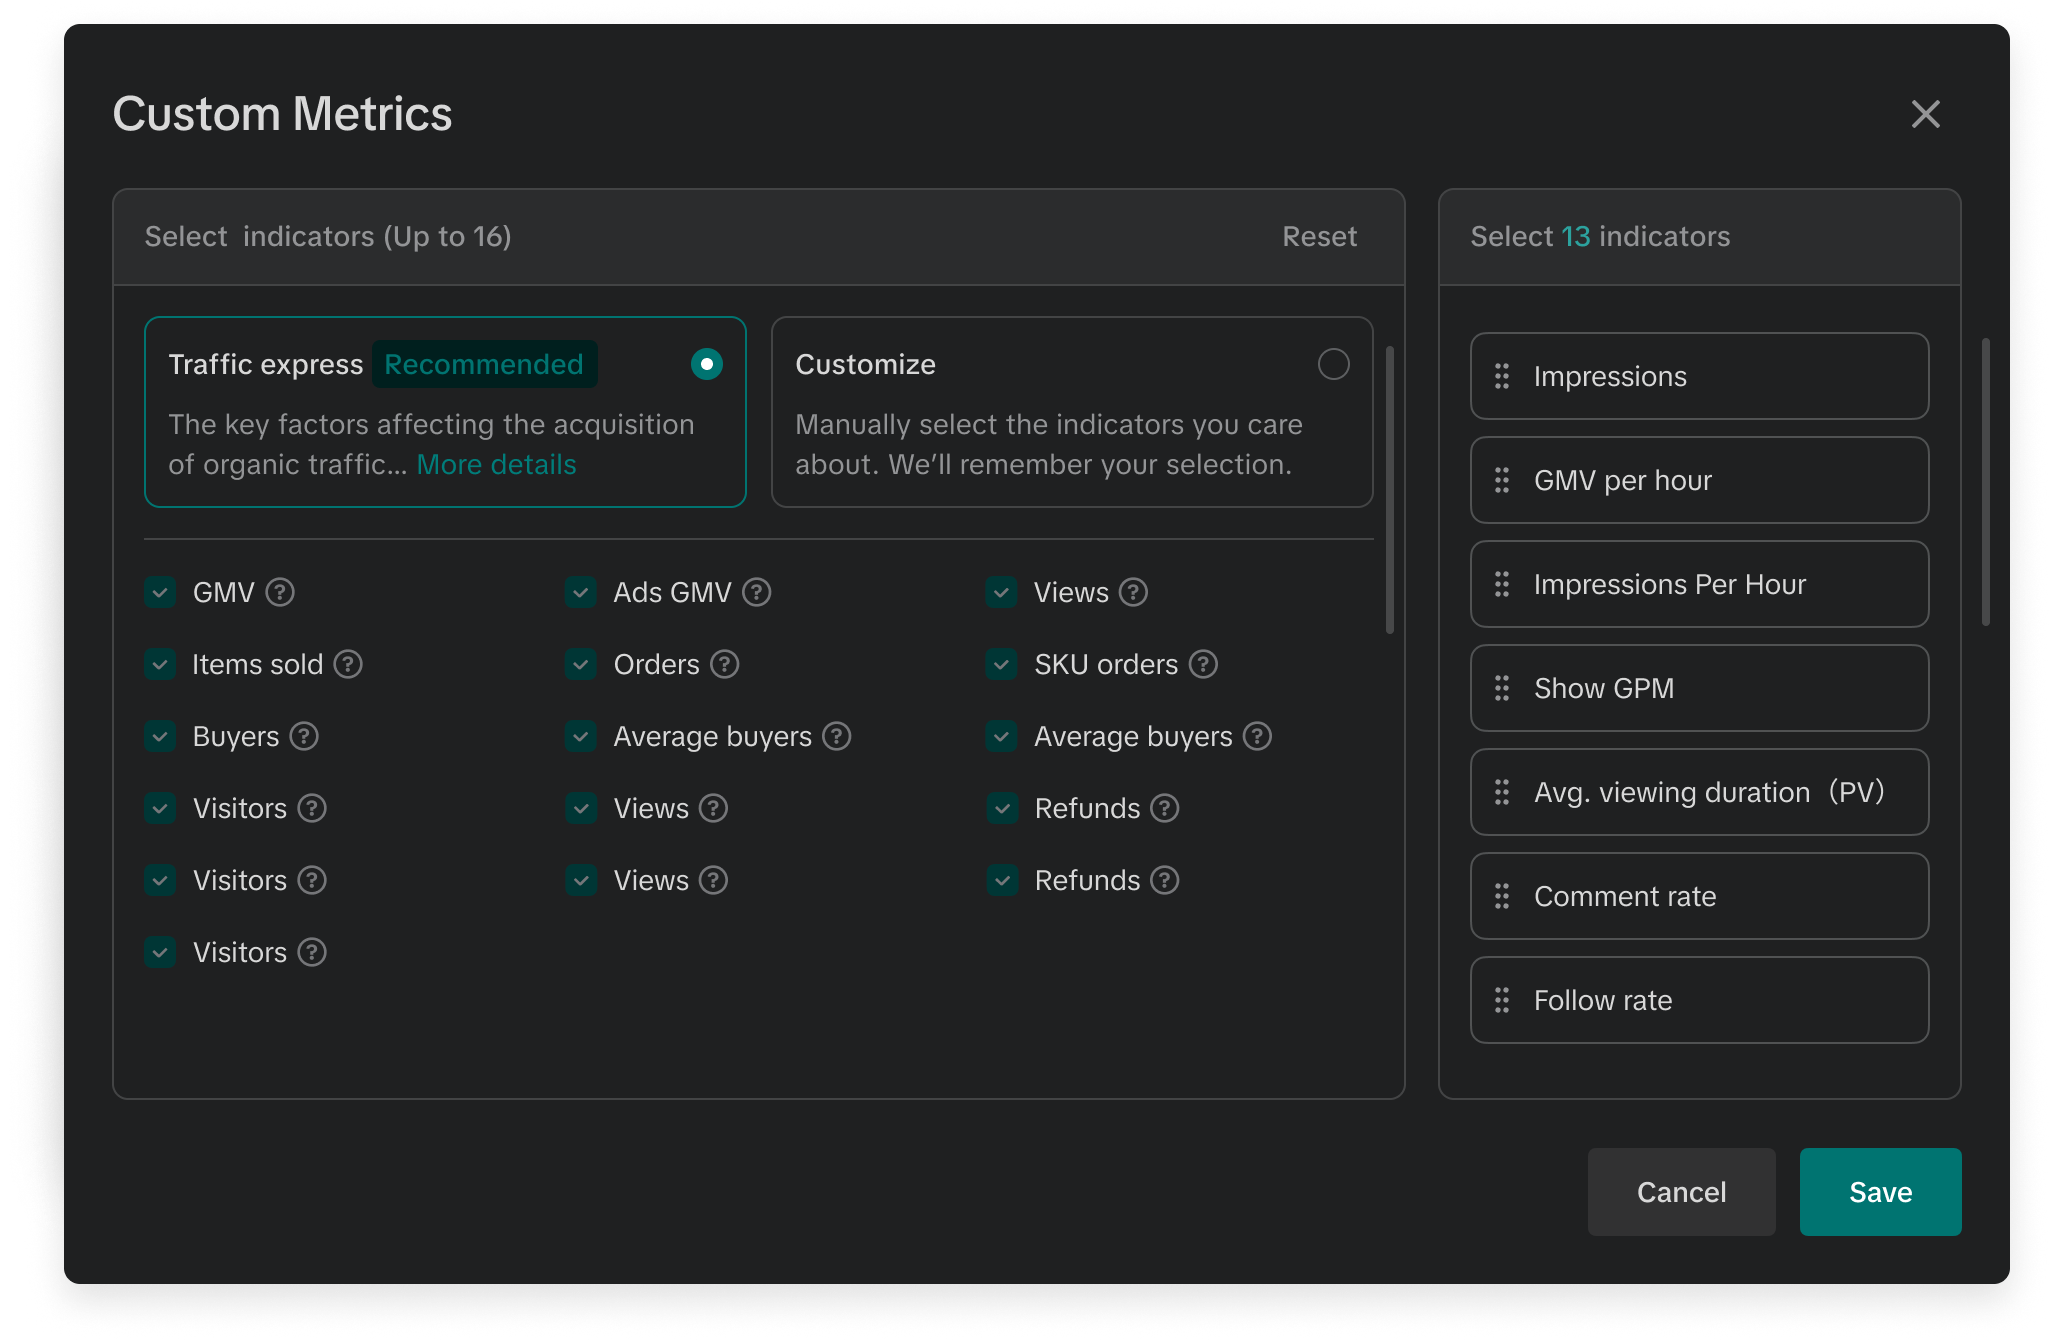Click the help icon next to GMV
Viewport: 2050px width, 1340px height.
coord(280,592)
